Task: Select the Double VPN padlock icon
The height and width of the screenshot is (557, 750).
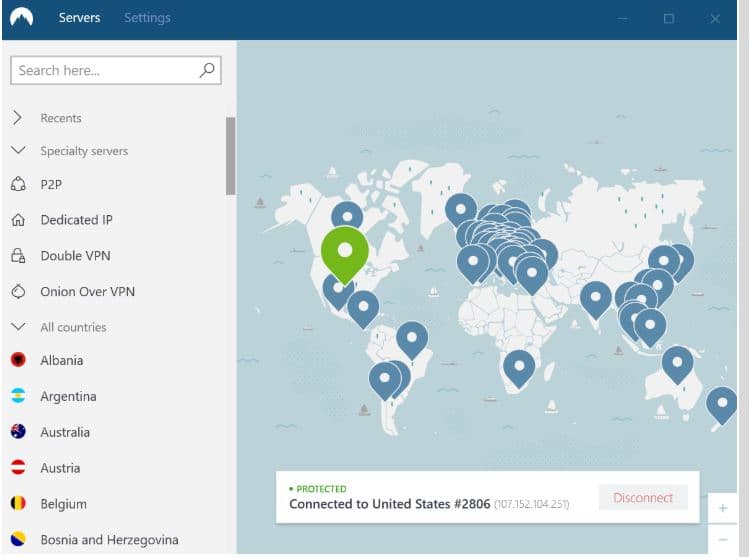Action: click(18, 256)
